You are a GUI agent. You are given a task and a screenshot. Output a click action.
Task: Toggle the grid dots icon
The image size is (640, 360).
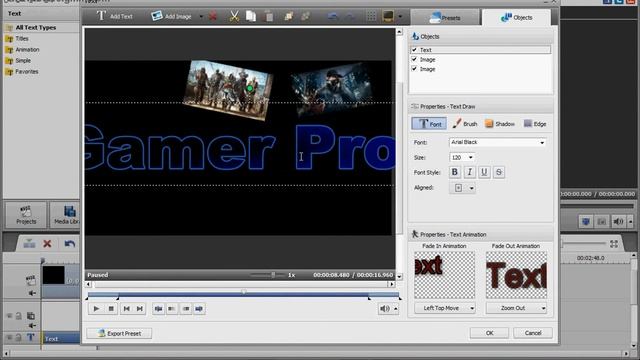(x=371, y=16)
